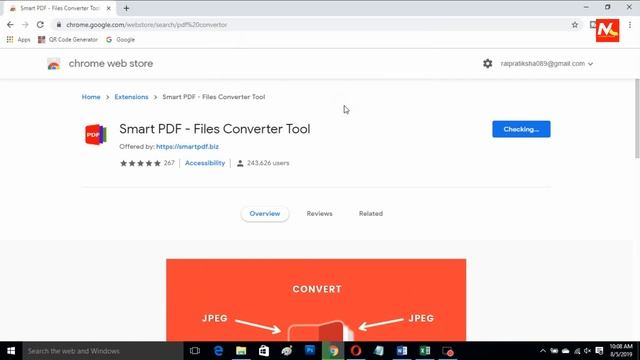Switch to the Related tab
Image resolution: width=640 pixels, height=360 pixels.
(371, 213)
